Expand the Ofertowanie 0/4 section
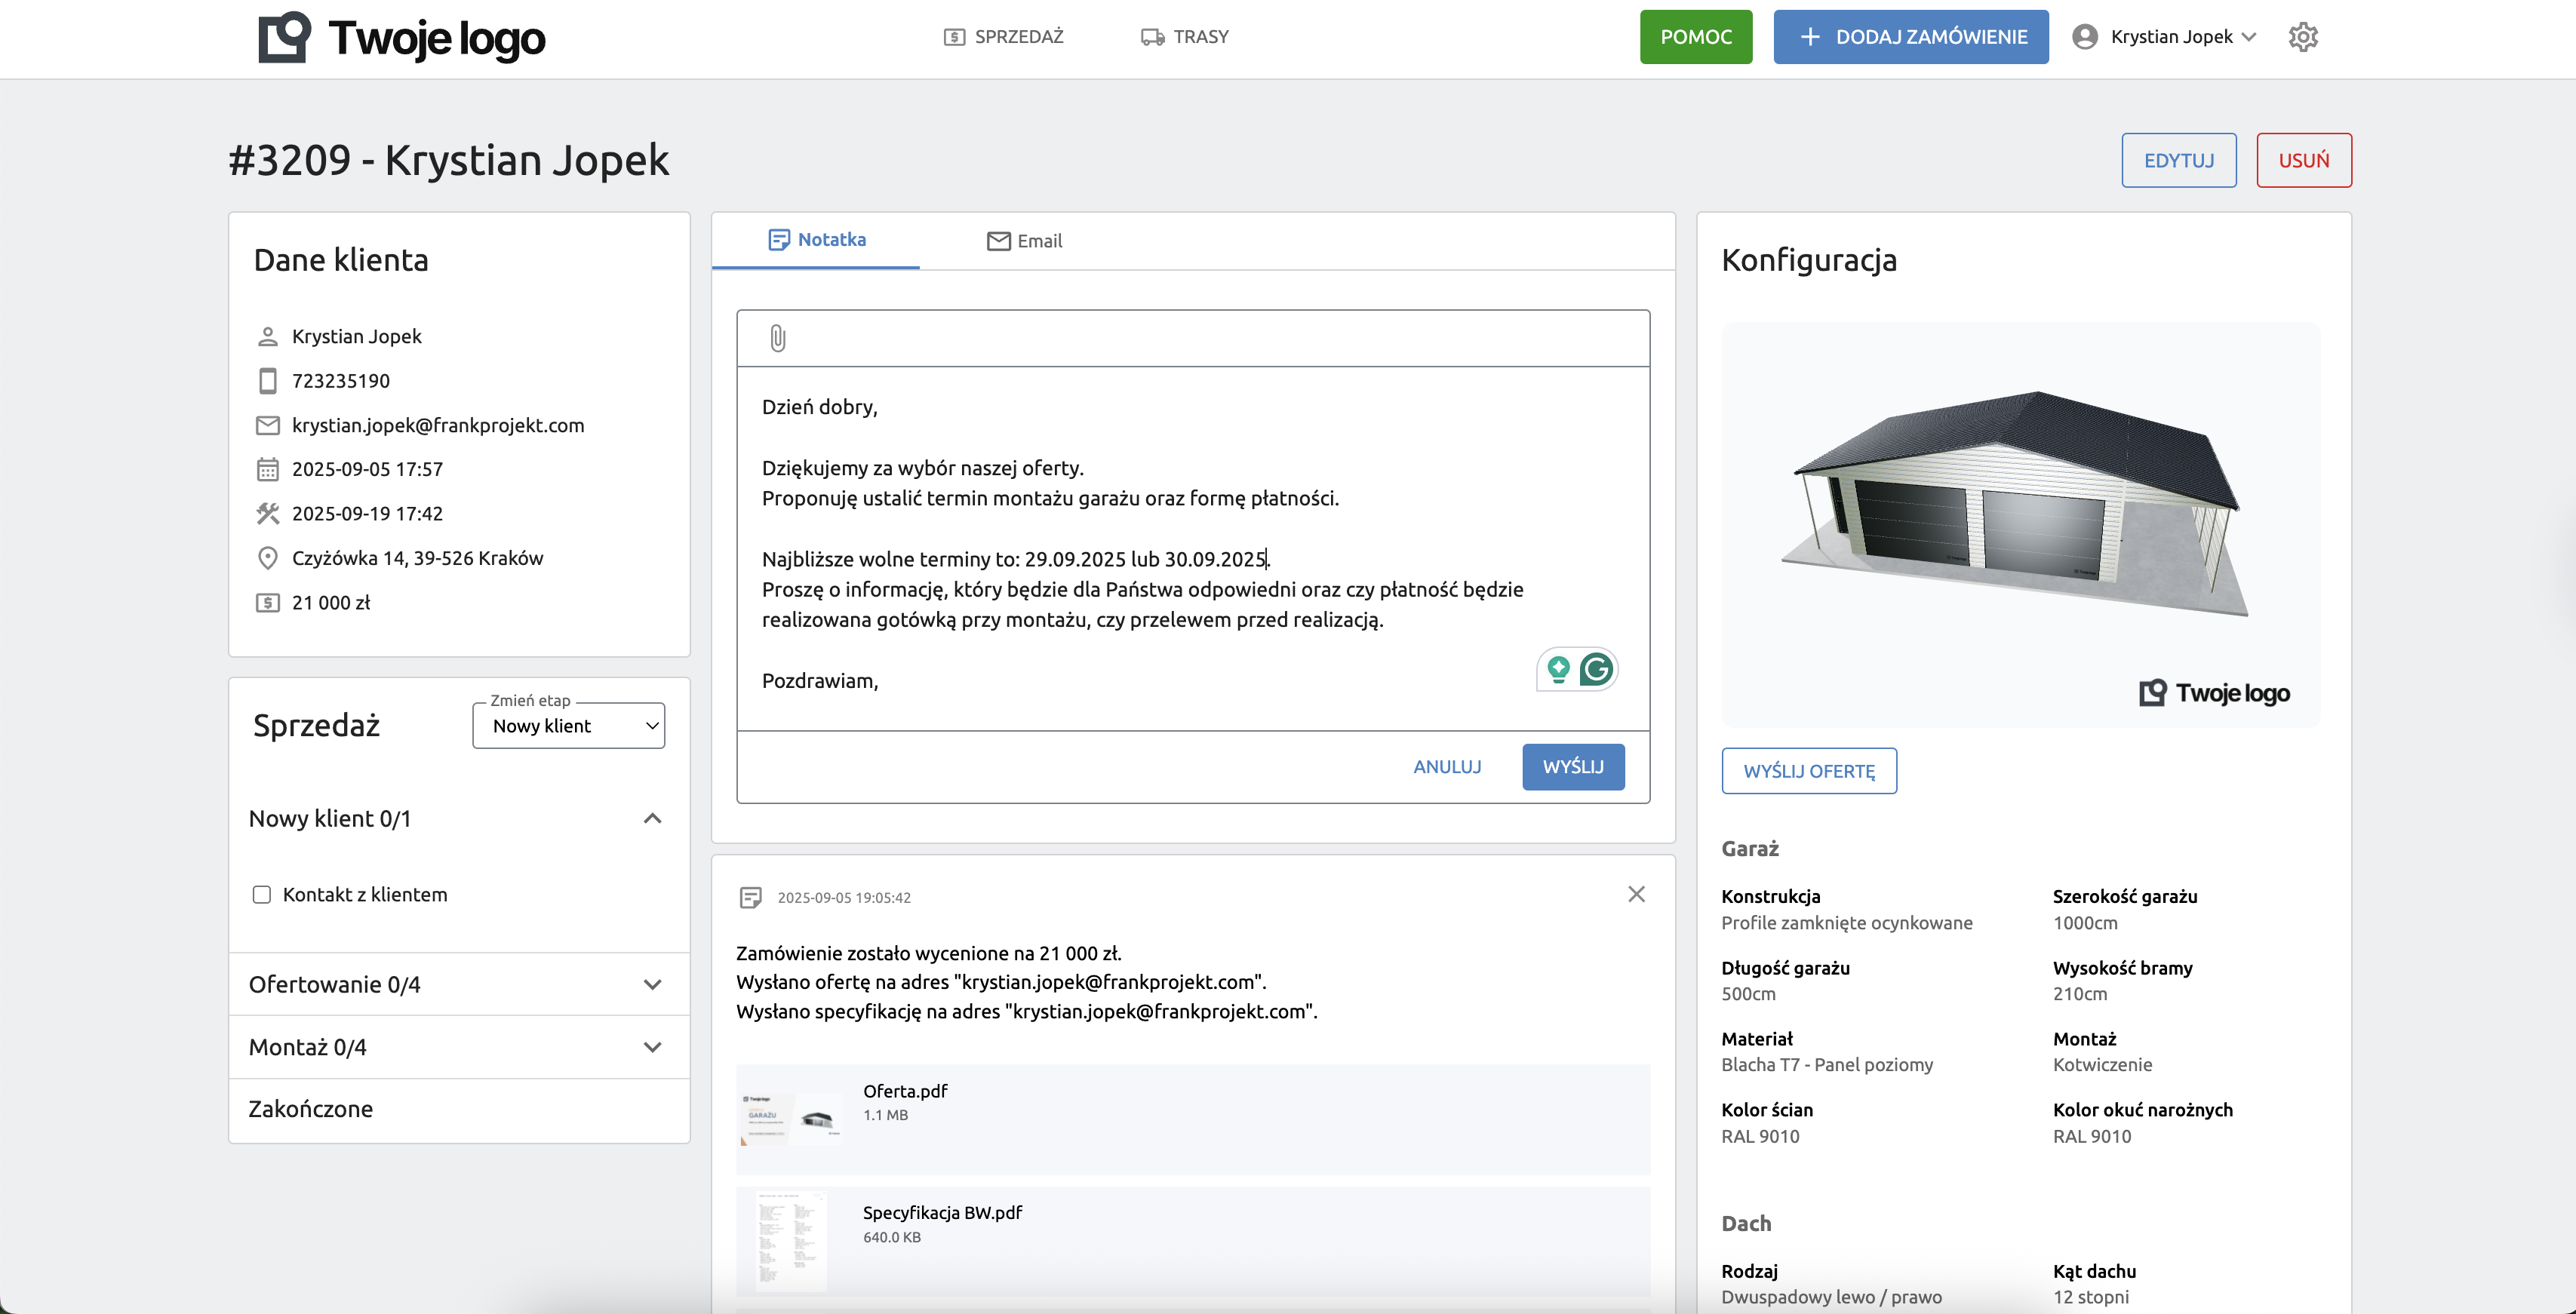2576x1314 pixels. pyautogui.click(x=652, y=985)
